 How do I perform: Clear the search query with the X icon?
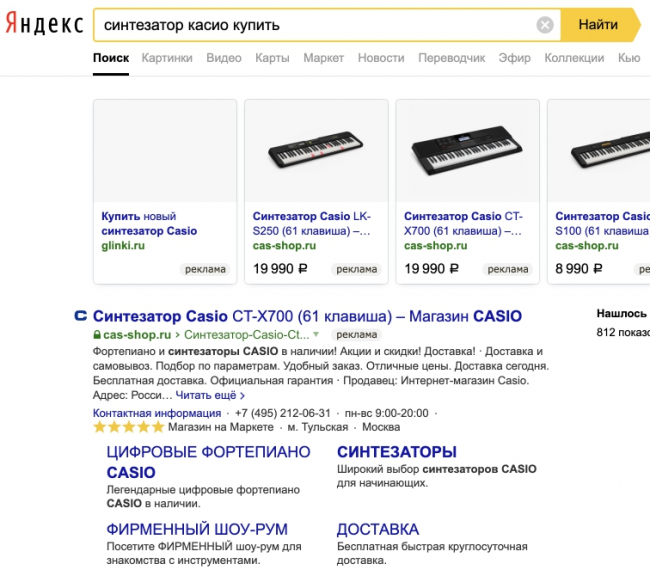pyautogui.click(x=545, y=25)
